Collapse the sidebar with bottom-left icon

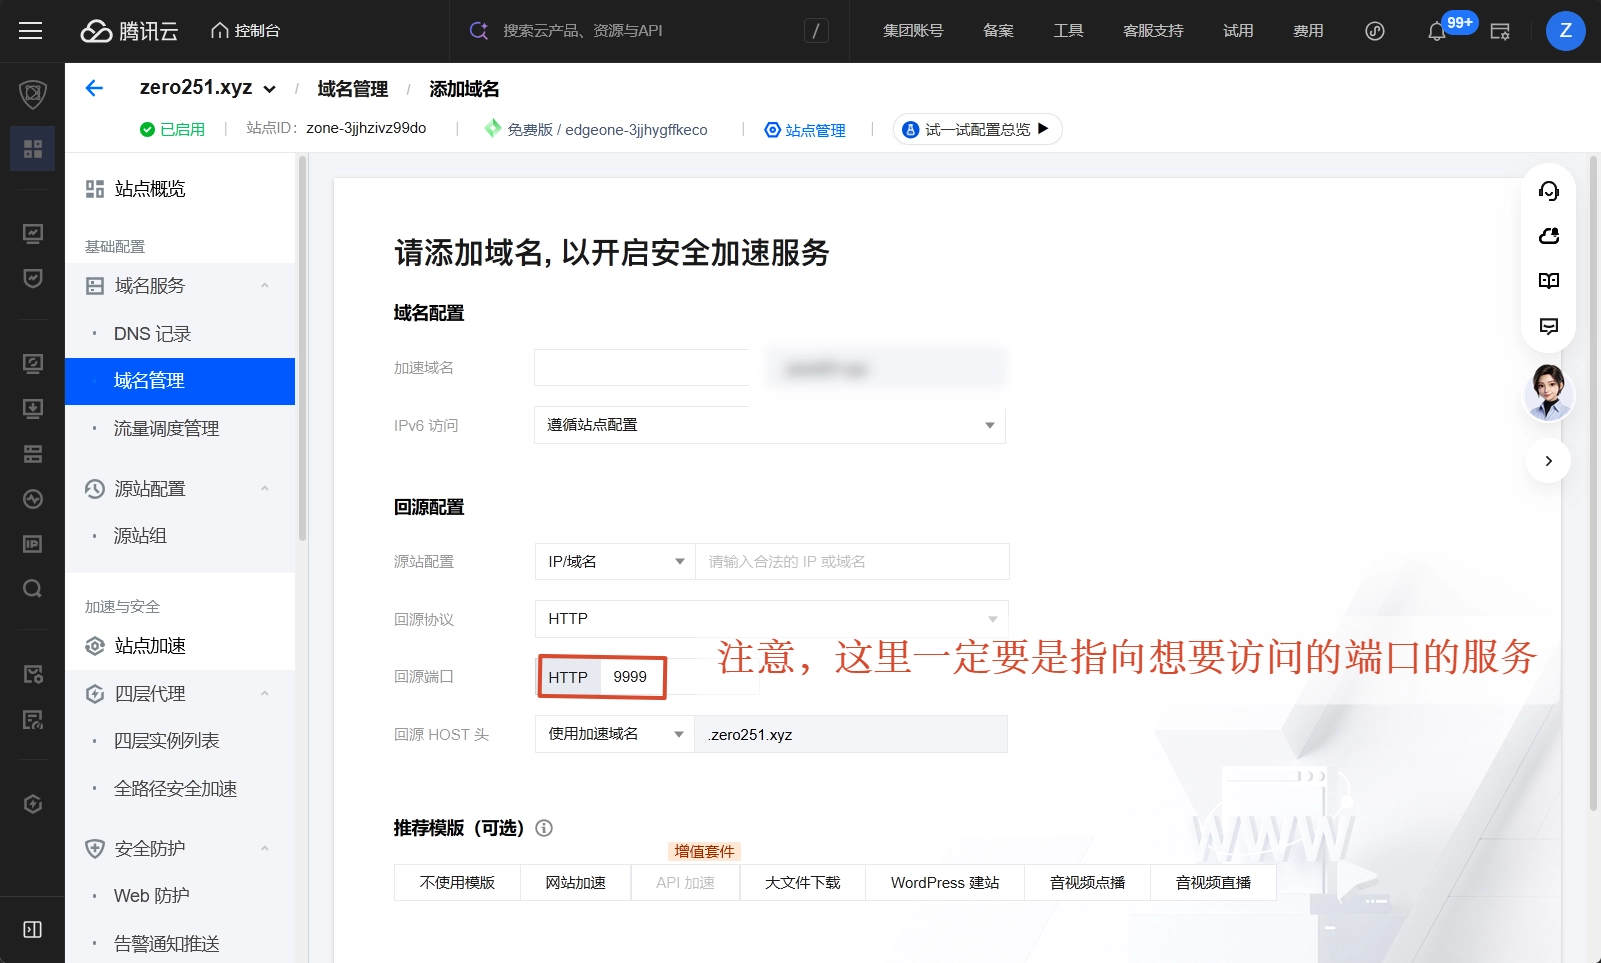click(32, 930)
